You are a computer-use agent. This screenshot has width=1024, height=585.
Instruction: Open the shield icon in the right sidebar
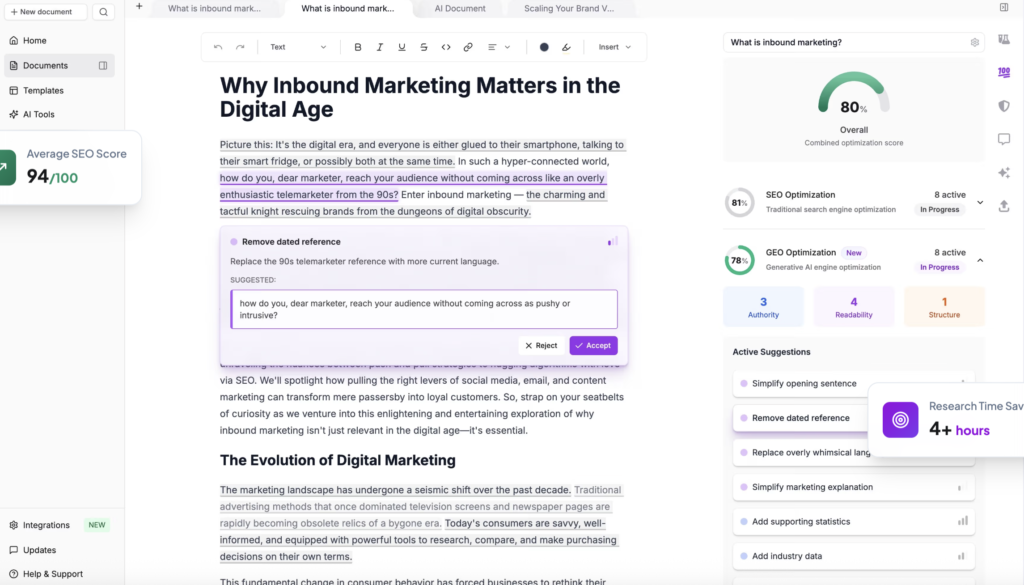tap(1004, 106)
